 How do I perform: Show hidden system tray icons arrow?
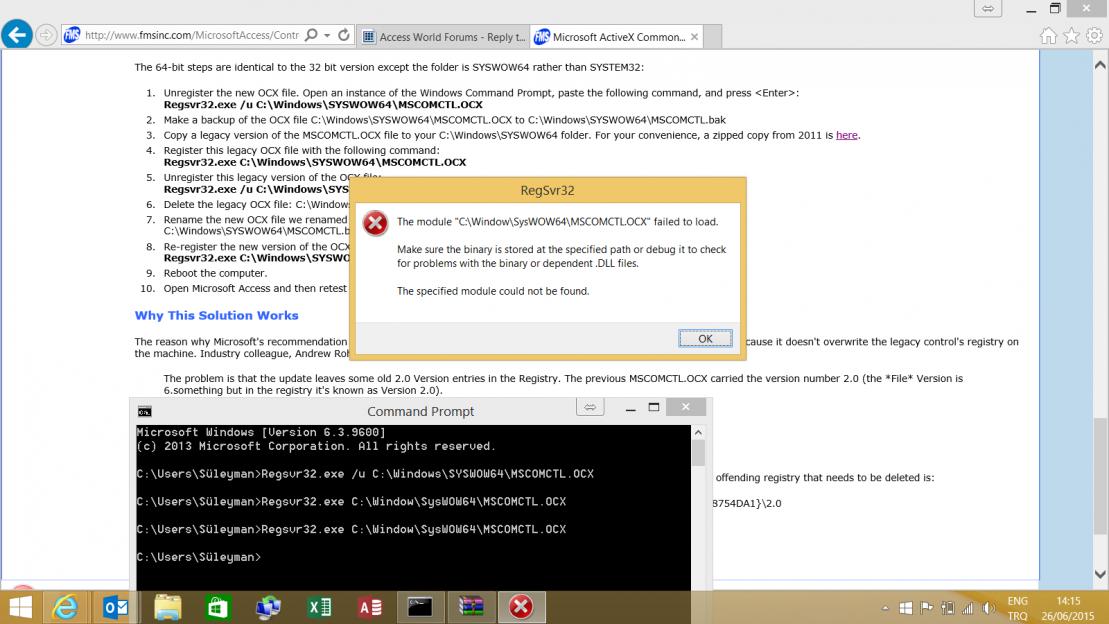coord(885,608)
